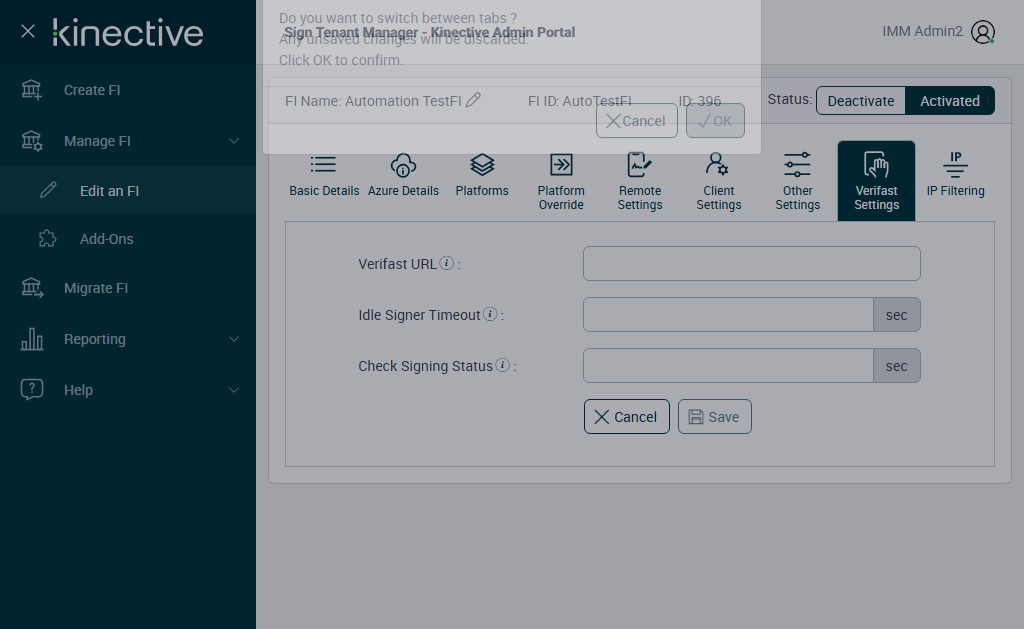The width and height of the screenshot is (1024, 629).
Task: Switch to the Basic Details tab
Action: [324, 177]
